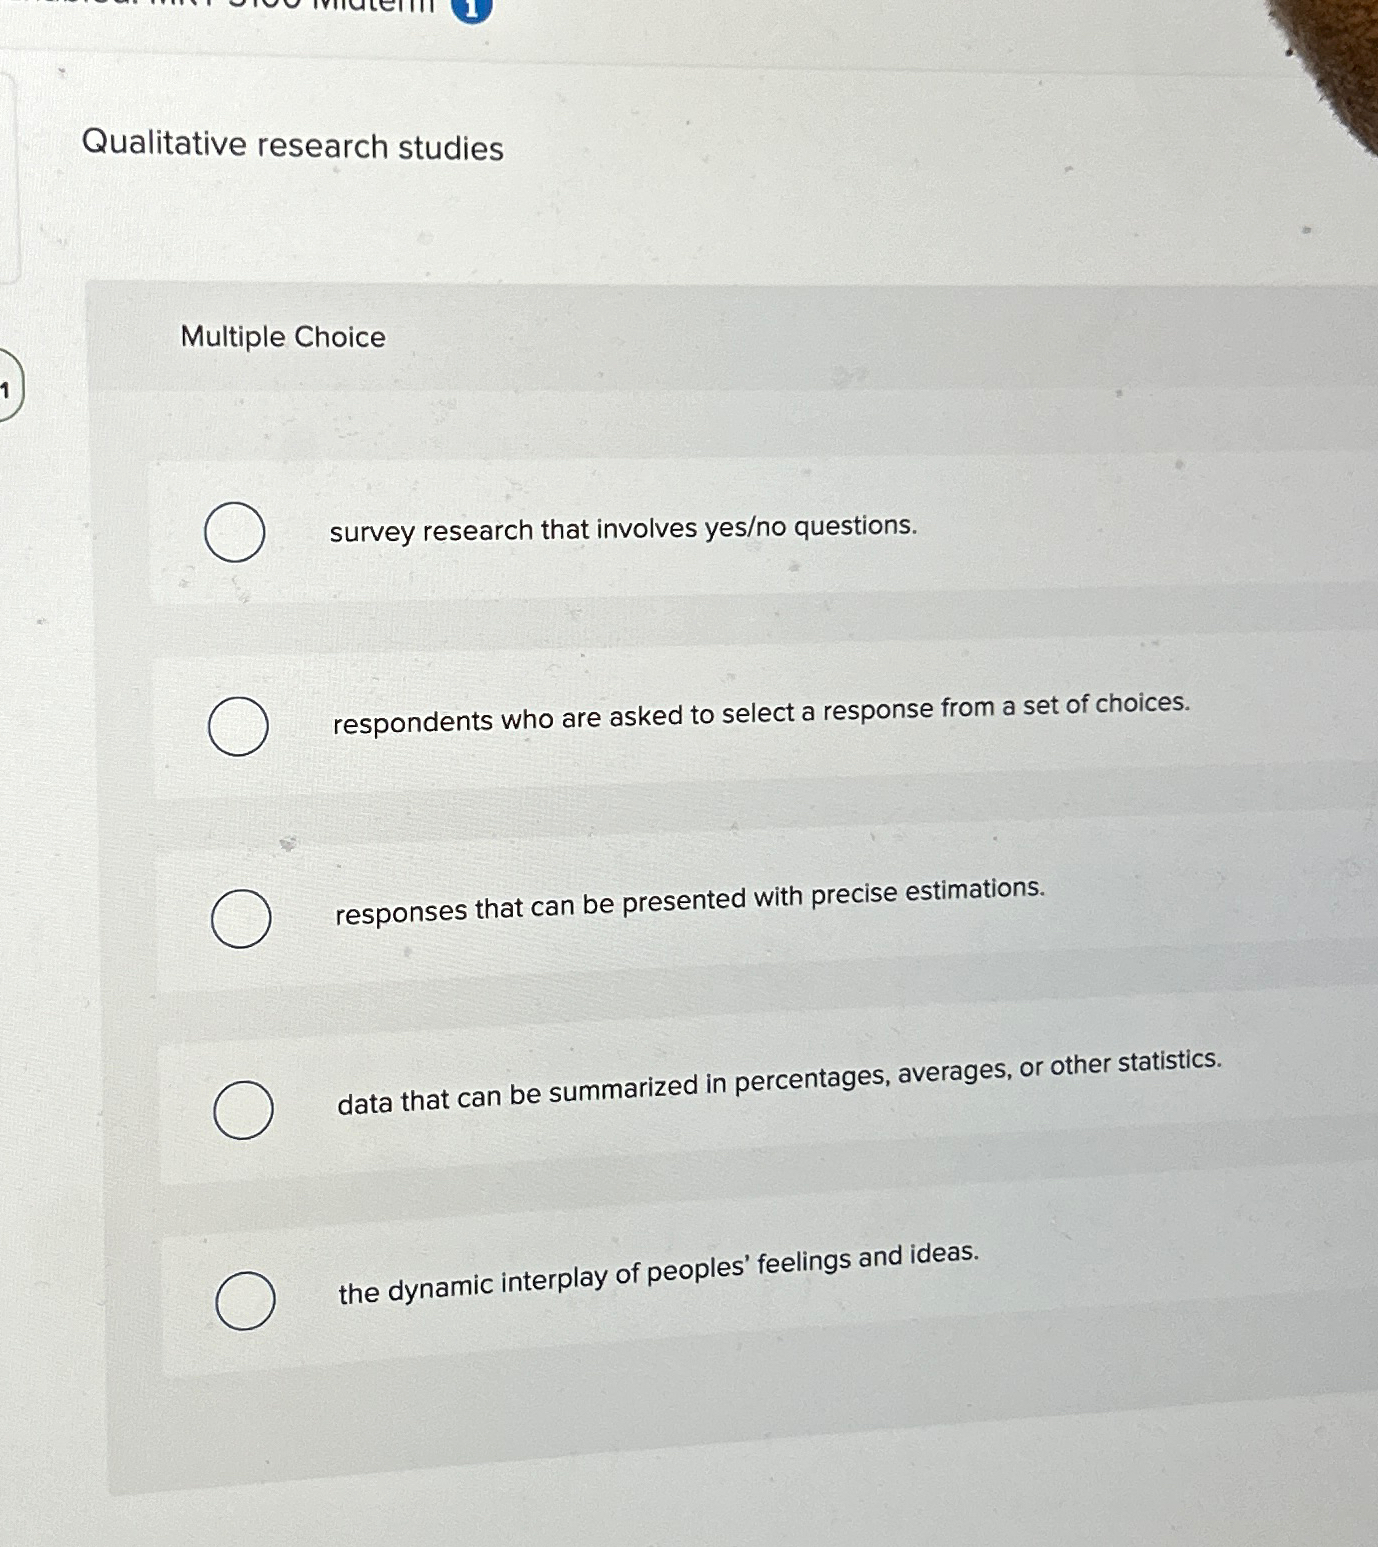Screen dimensions: 1378x1547
Task: Click the text about respondents selecting responses
Action: pyautogui.click(x=760, y=716)
